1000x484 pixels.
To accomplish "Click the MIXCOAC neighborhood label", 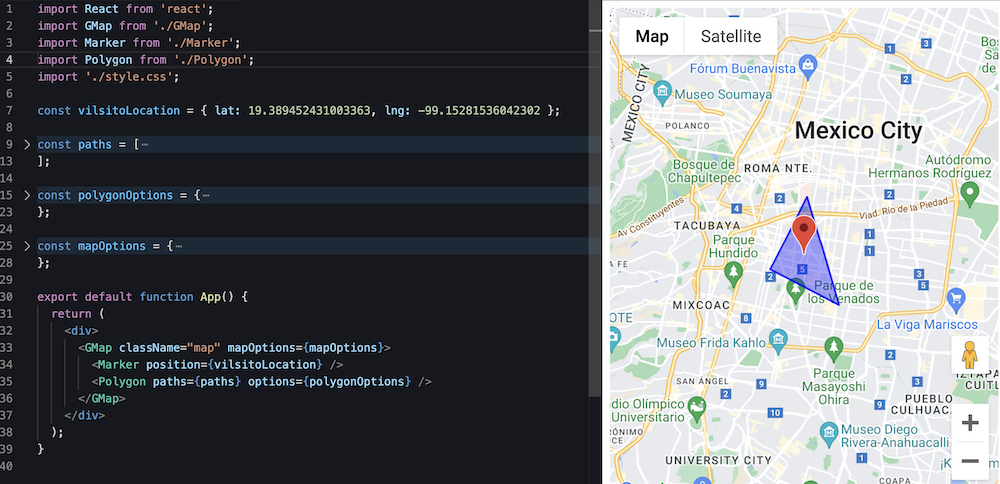I will click(701, 305).
